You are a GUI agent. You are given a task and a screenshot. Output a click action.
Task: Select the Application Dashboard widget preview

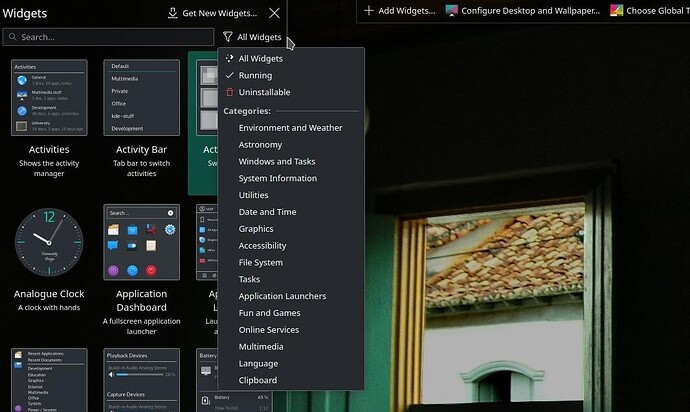pyautogui.click(x=141, y=242)
